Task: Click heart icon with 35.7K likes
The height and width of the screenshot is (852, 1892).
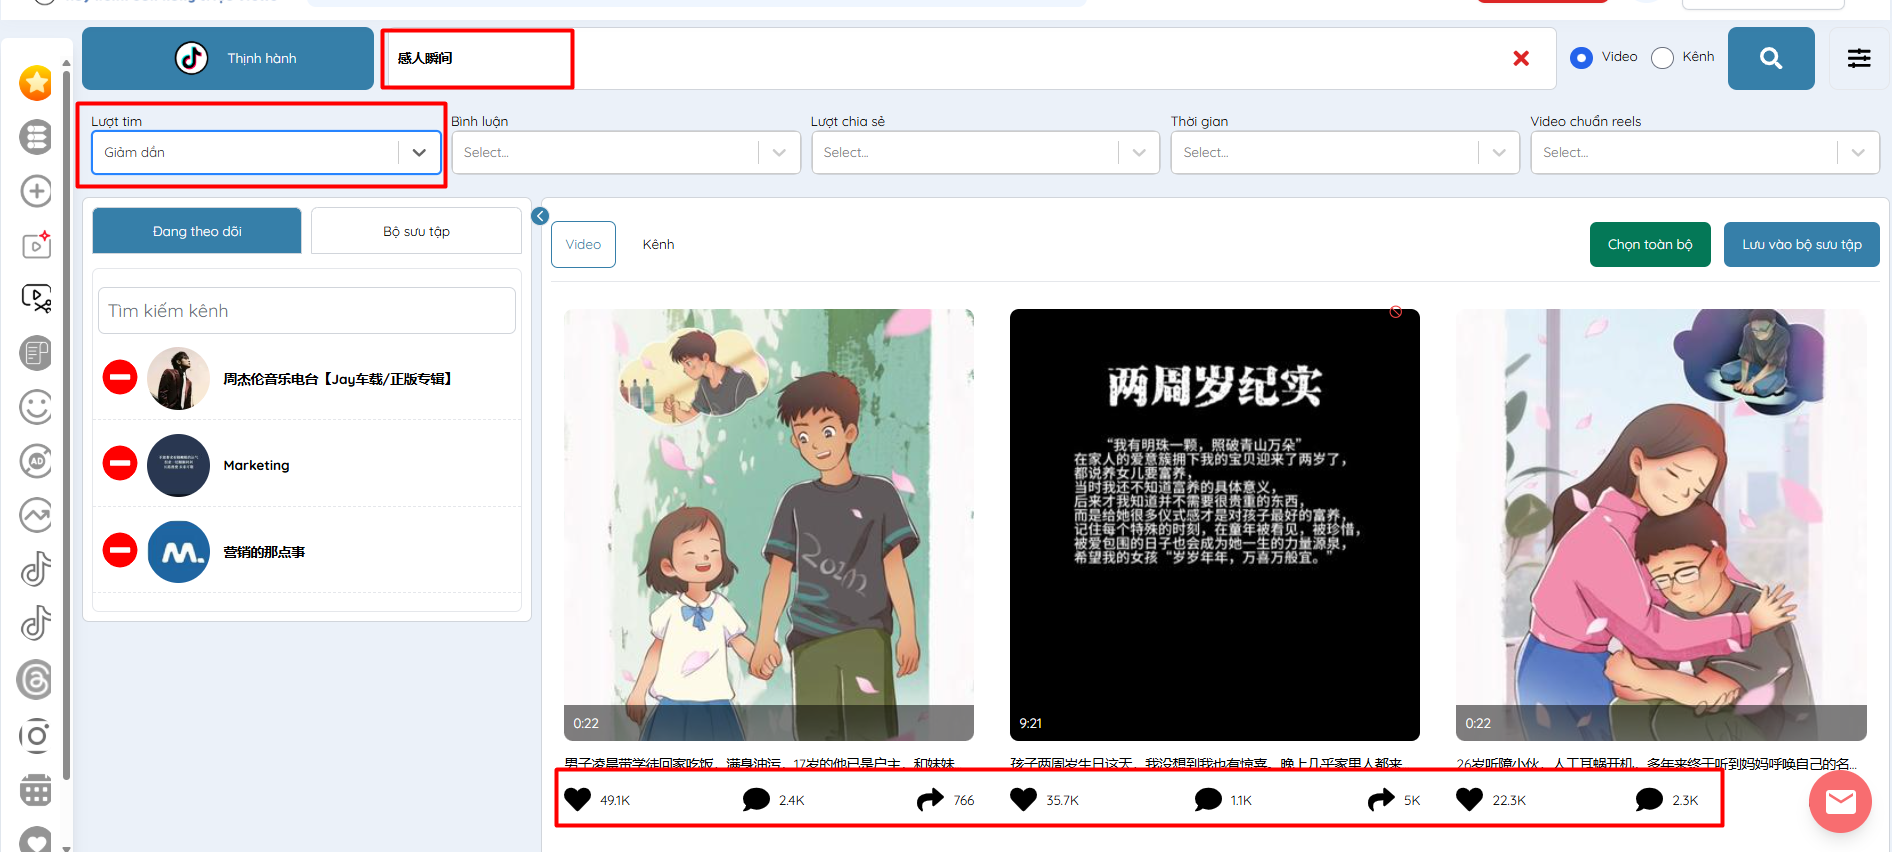Action: [x=1024, y=799]
